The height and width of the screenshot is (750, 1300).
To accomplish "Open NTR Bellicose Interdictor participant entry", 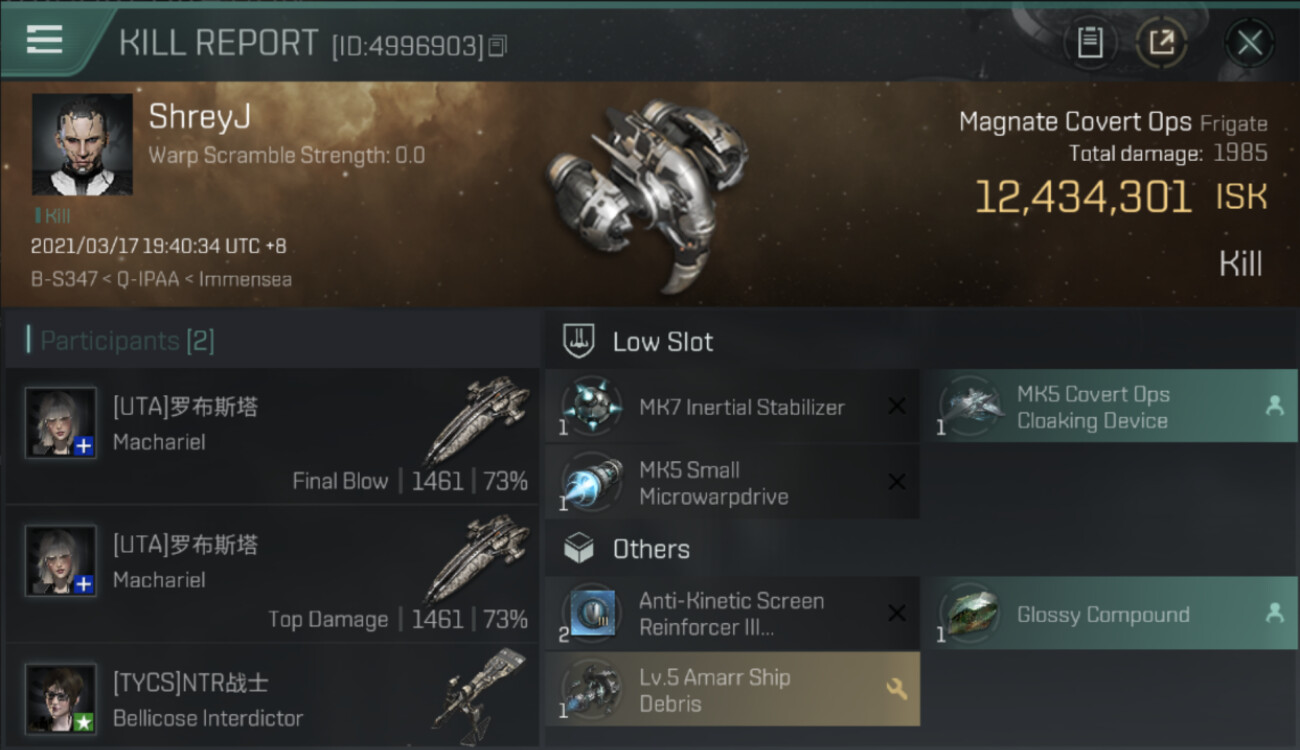I will coord(272,697).
